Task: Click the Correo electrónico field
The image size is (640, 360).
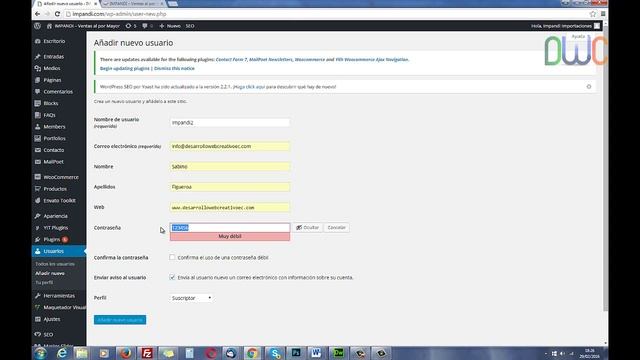Action: pos(230,146)
